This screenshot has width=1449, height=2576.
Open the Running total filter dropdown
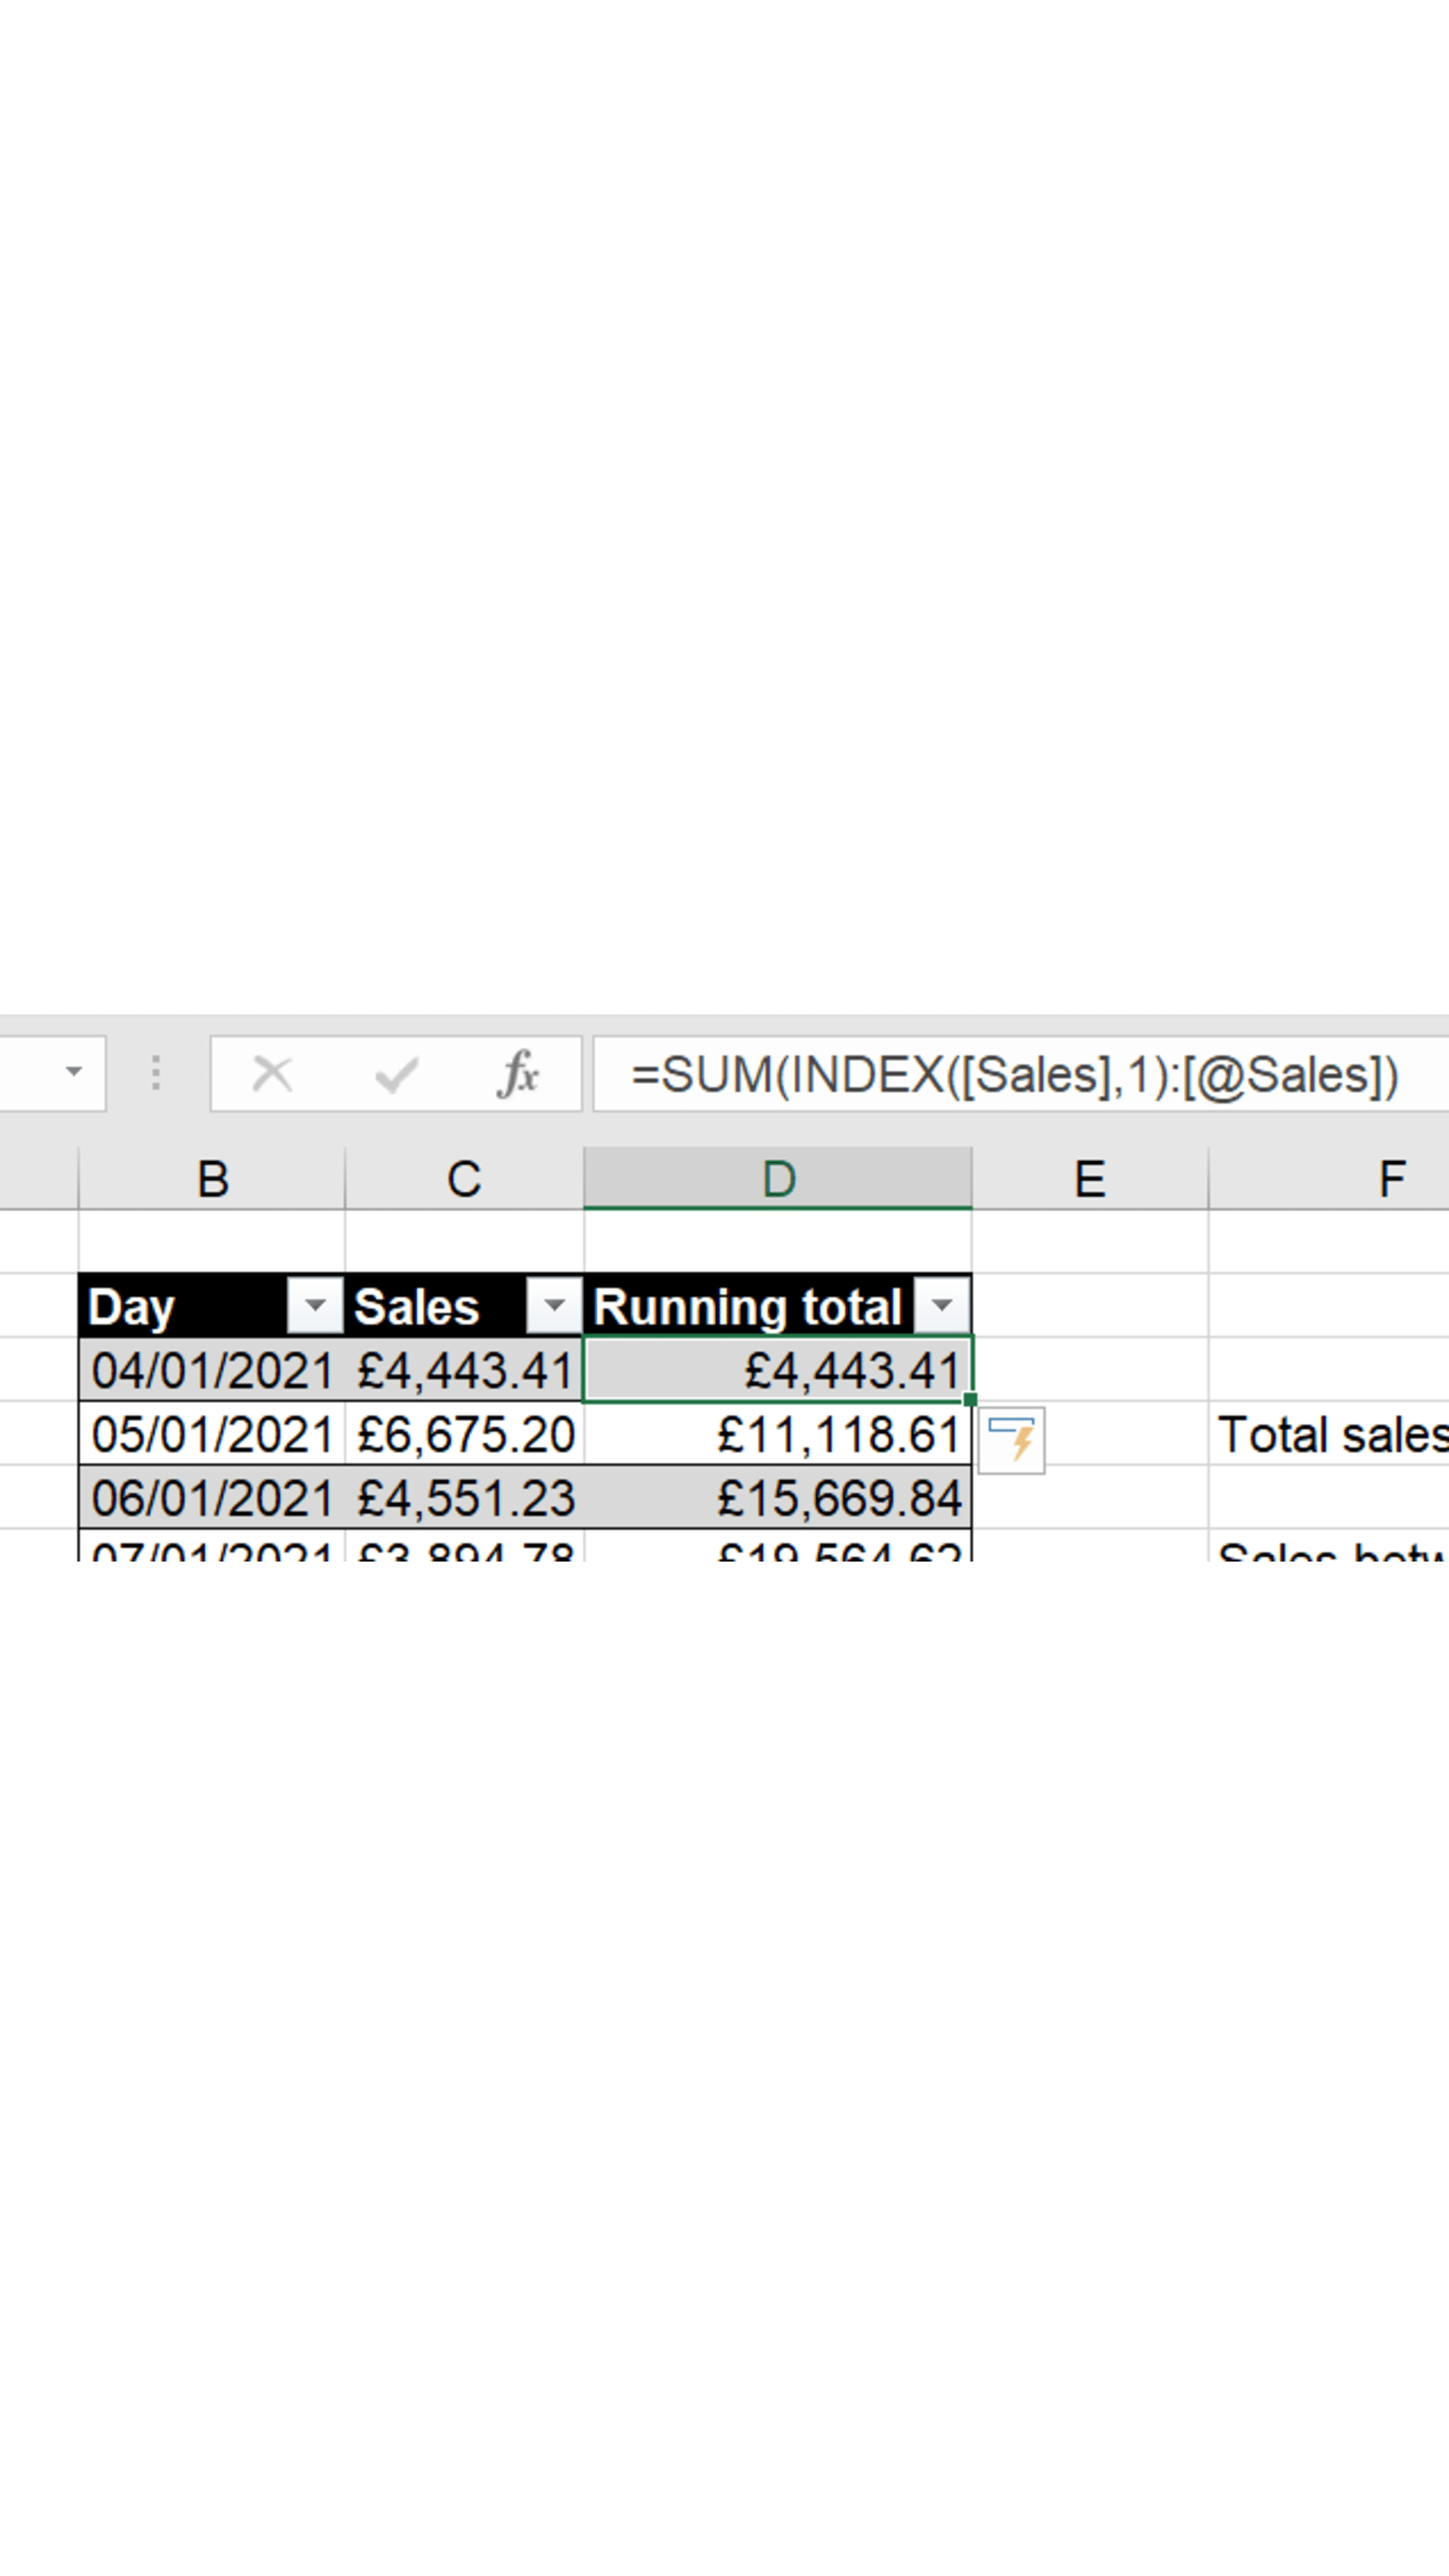pos(941,1305)
